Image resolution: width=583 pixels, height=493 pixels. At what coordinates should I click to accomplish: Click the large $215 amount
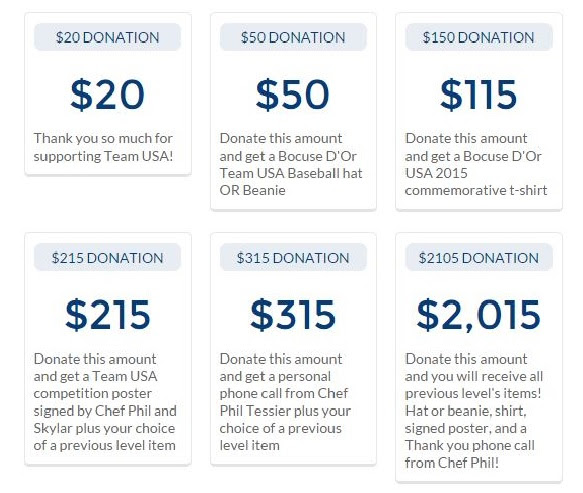point(107,315)
